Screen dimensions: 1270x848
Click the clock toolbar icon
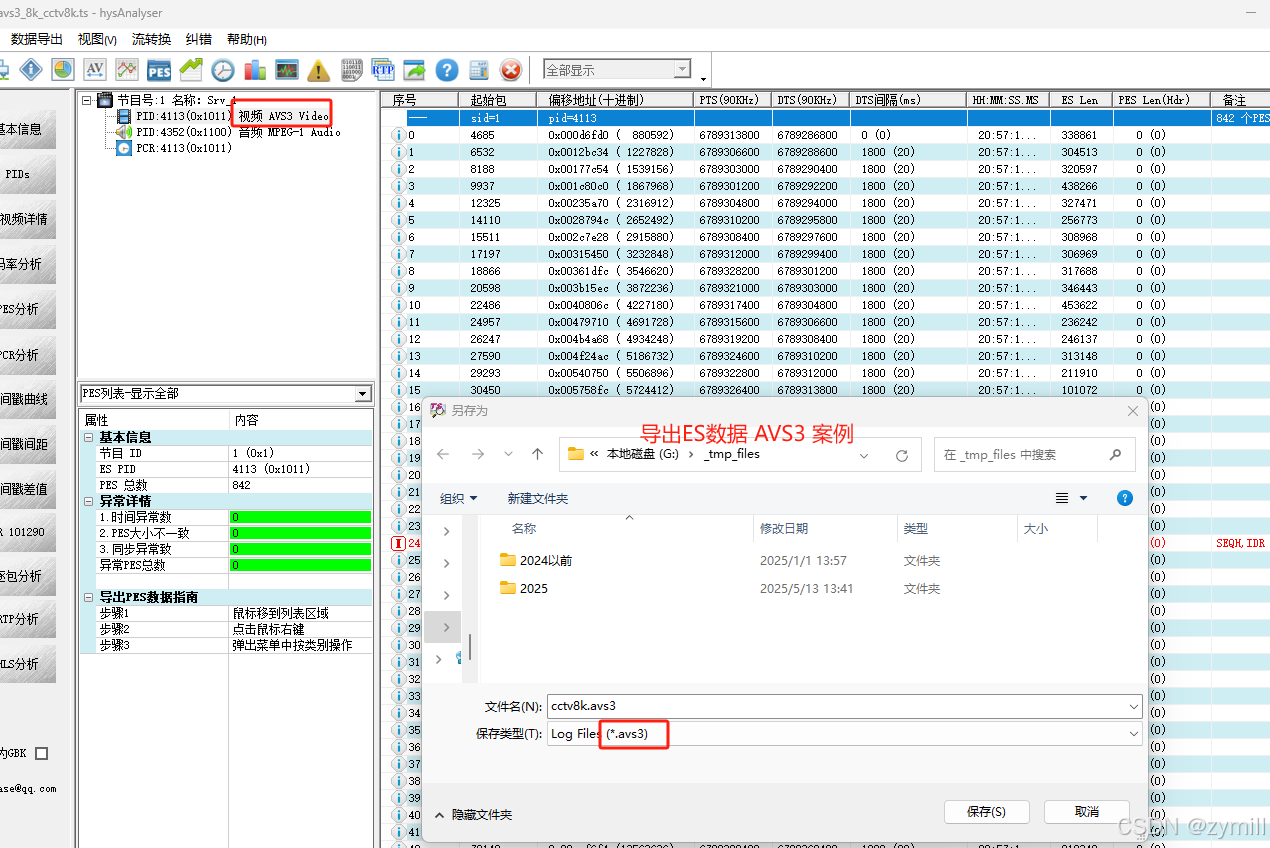pos(223,70)
